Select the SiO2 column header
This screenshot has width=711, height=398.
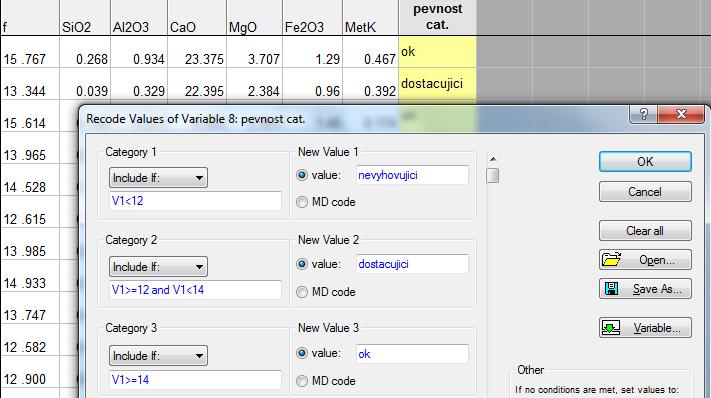click(x=85, y=17)
